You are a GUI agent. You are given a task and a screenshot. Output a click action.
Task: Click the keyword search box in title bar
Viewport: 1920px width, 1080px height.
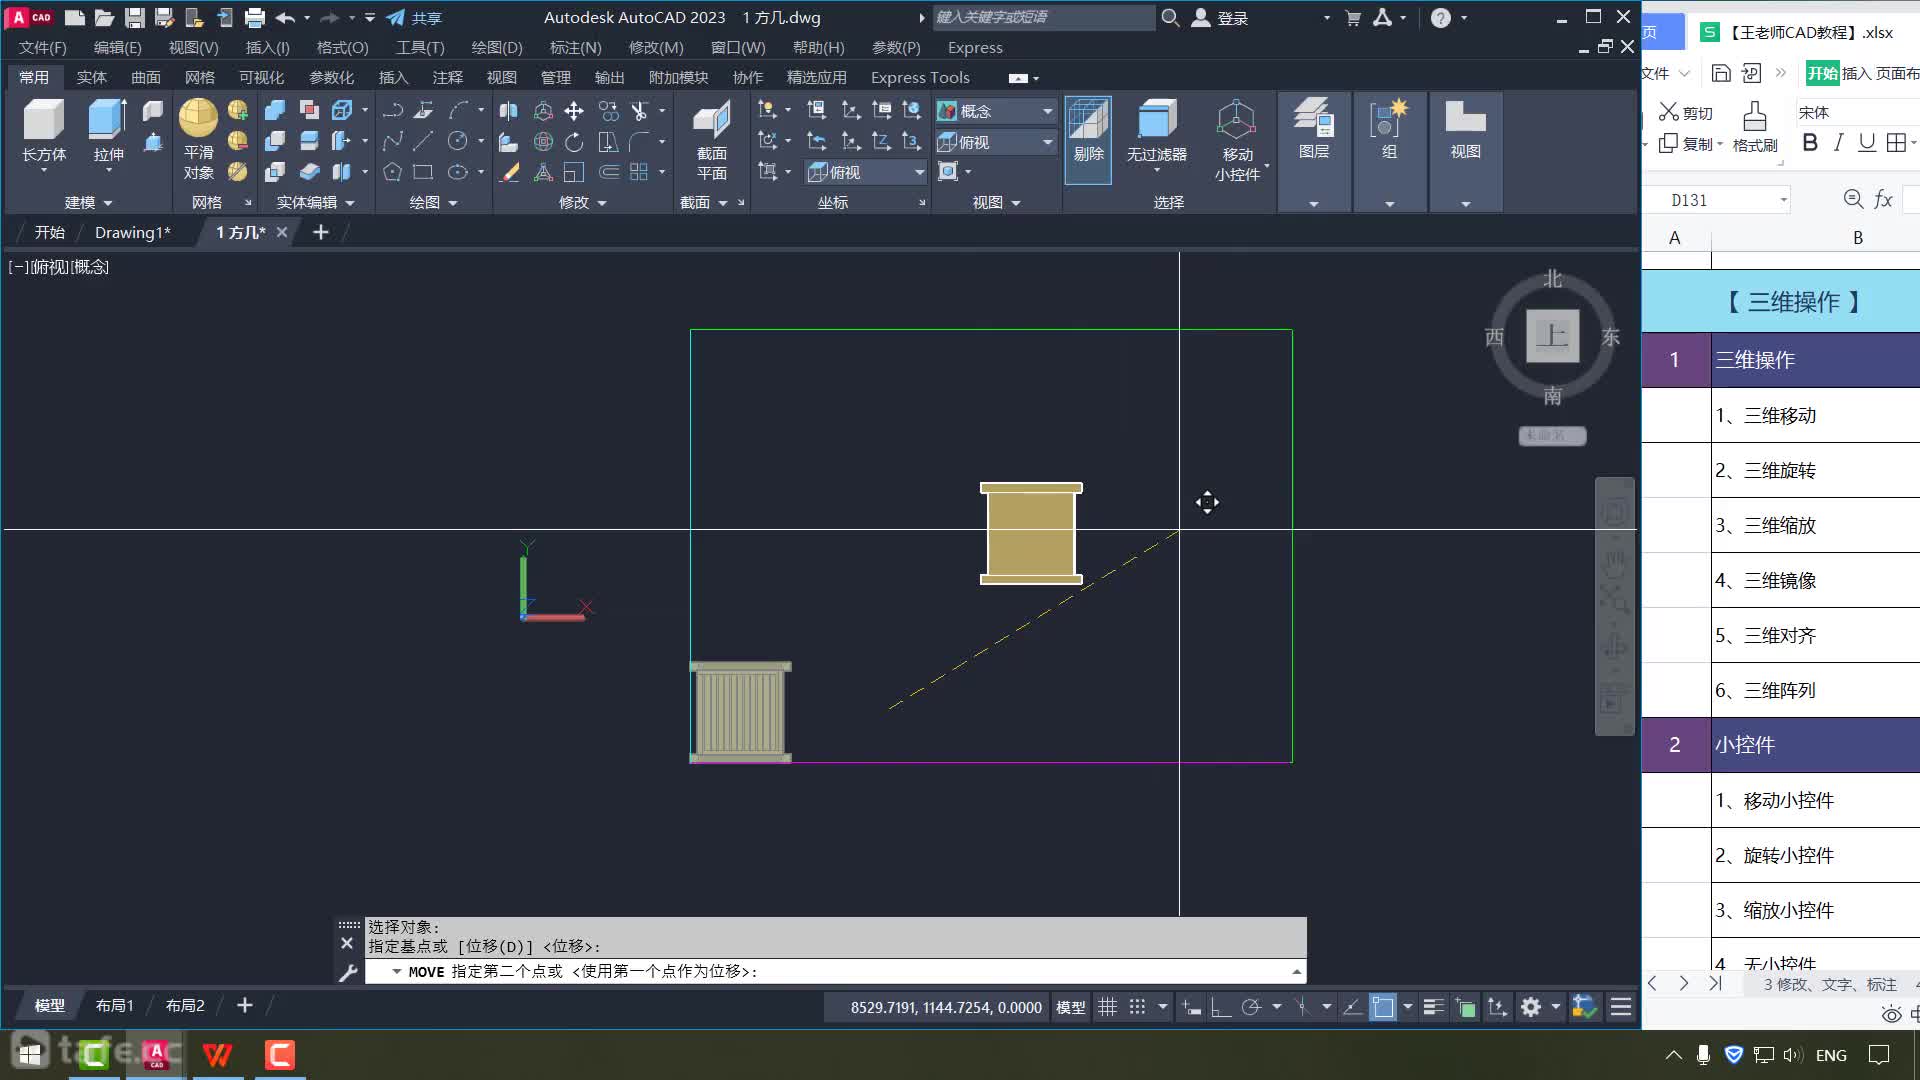1043,17
